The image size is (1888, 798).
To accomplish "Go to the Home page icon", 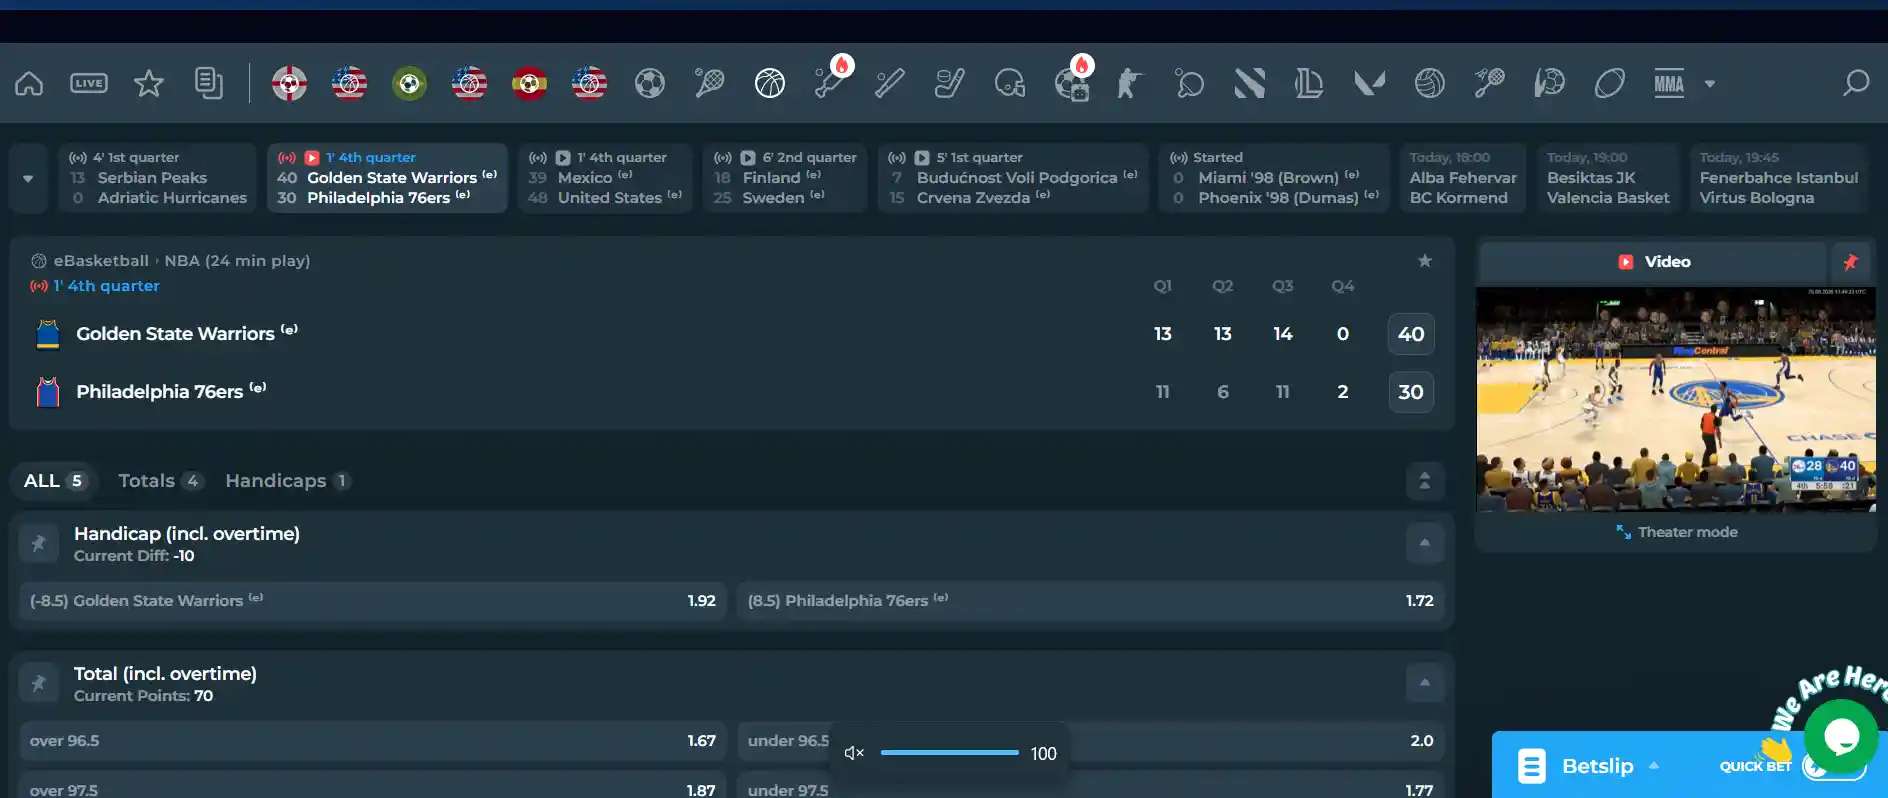I will pyautogui.click(x=29, y=83).
